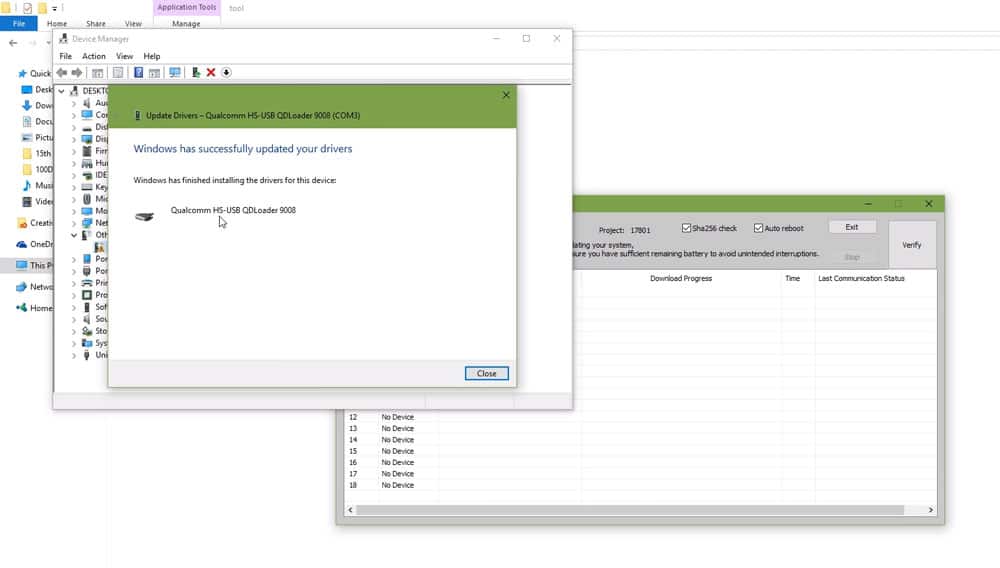The image size is (1000, 568).
Task: Click the Update driver icon in toolbar
Action: pos(196,73)
